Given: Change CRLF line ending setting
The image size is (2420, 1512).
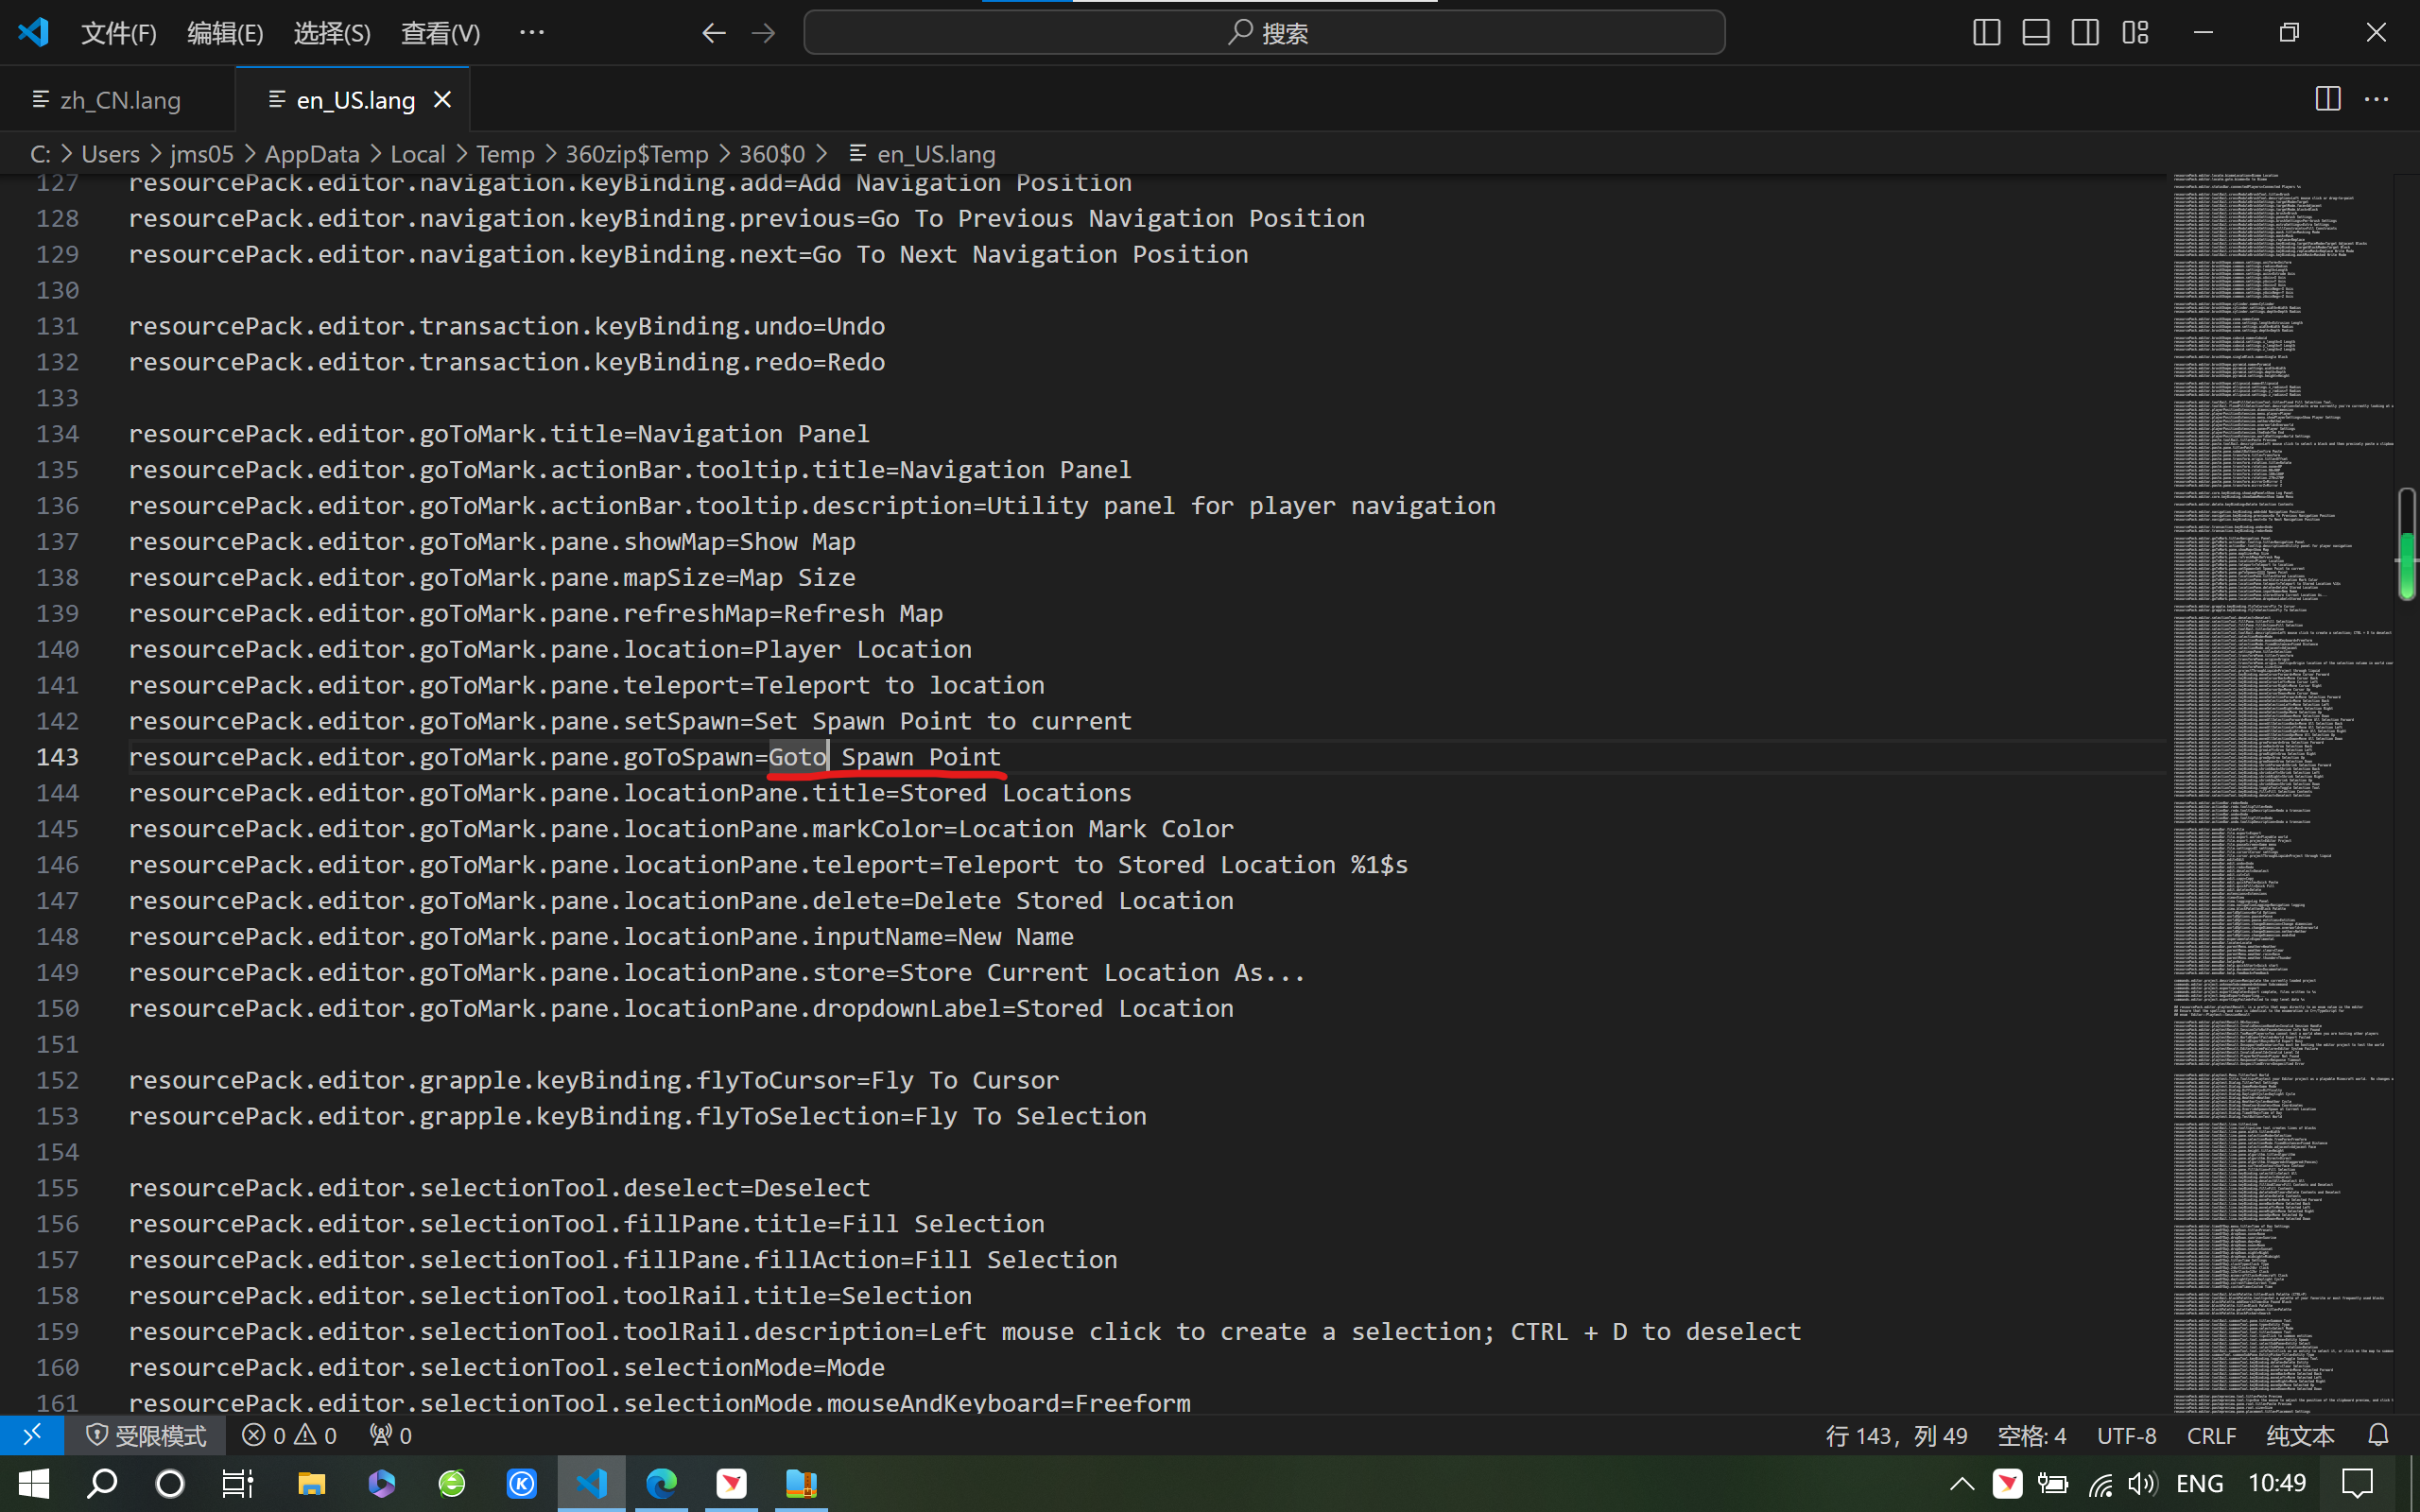Looking at the screenshot, I should click(x=2210, y=1435).
